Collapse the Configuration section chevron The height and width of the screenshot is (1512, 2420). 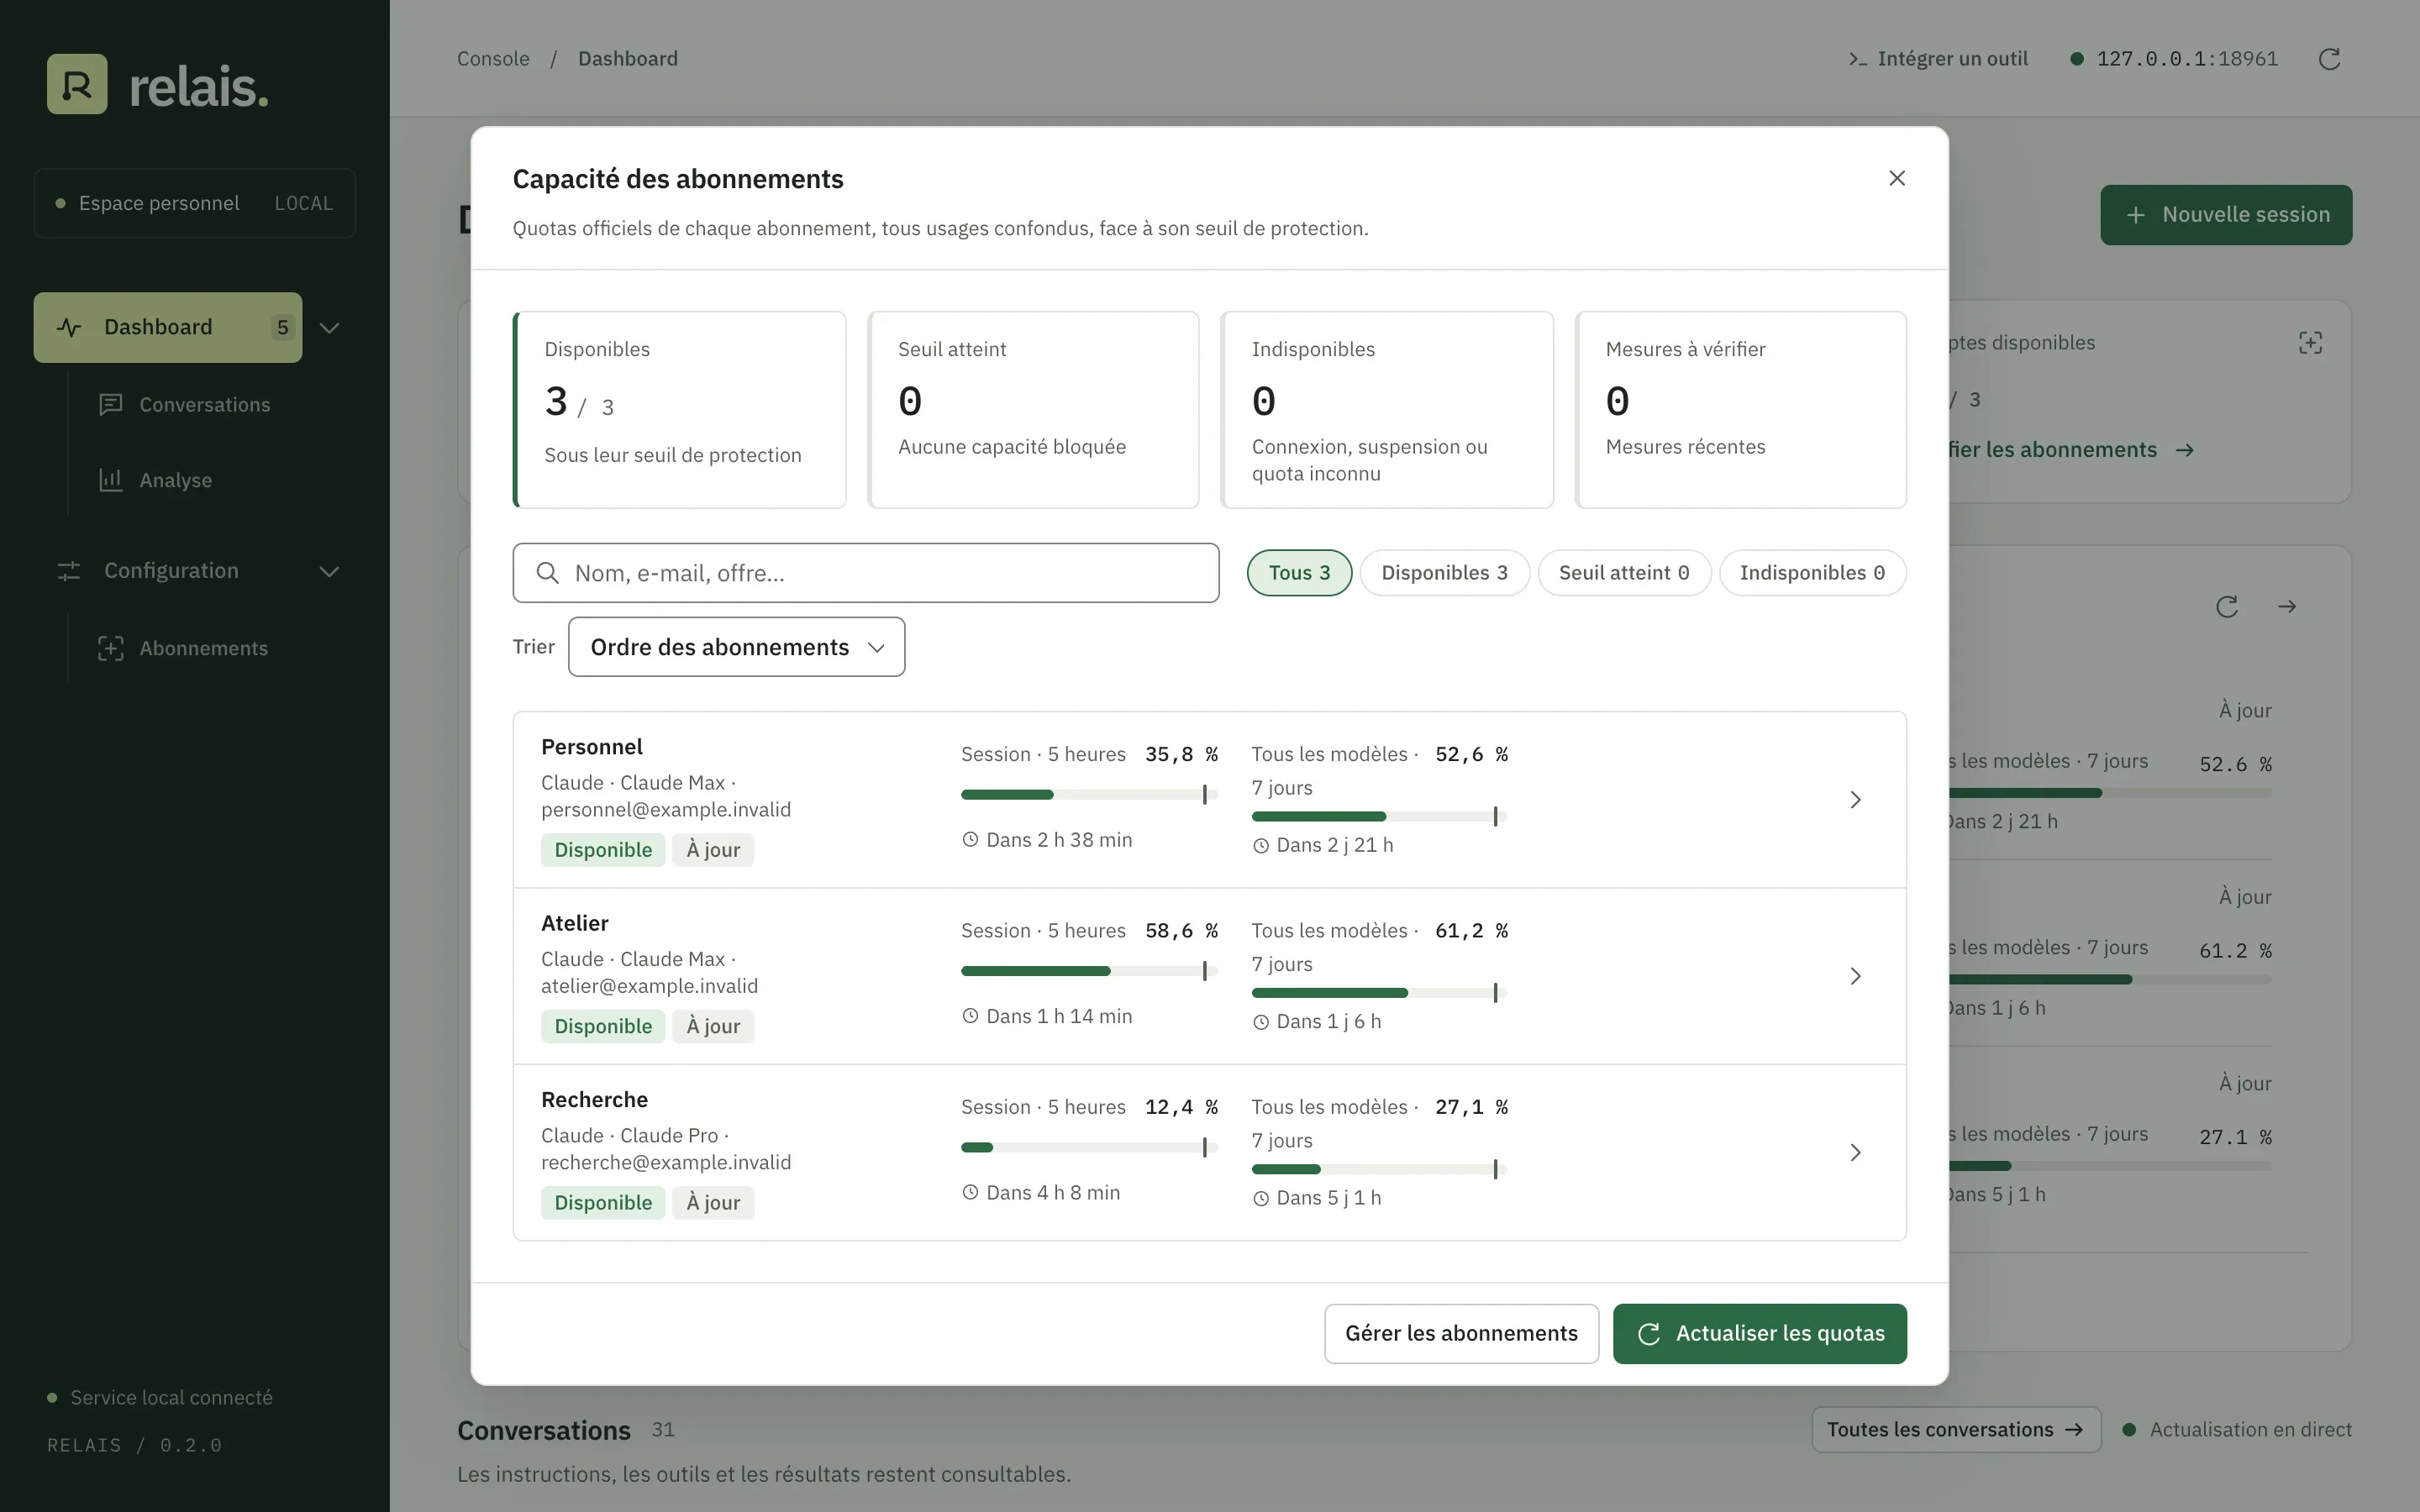click(329, 571)
